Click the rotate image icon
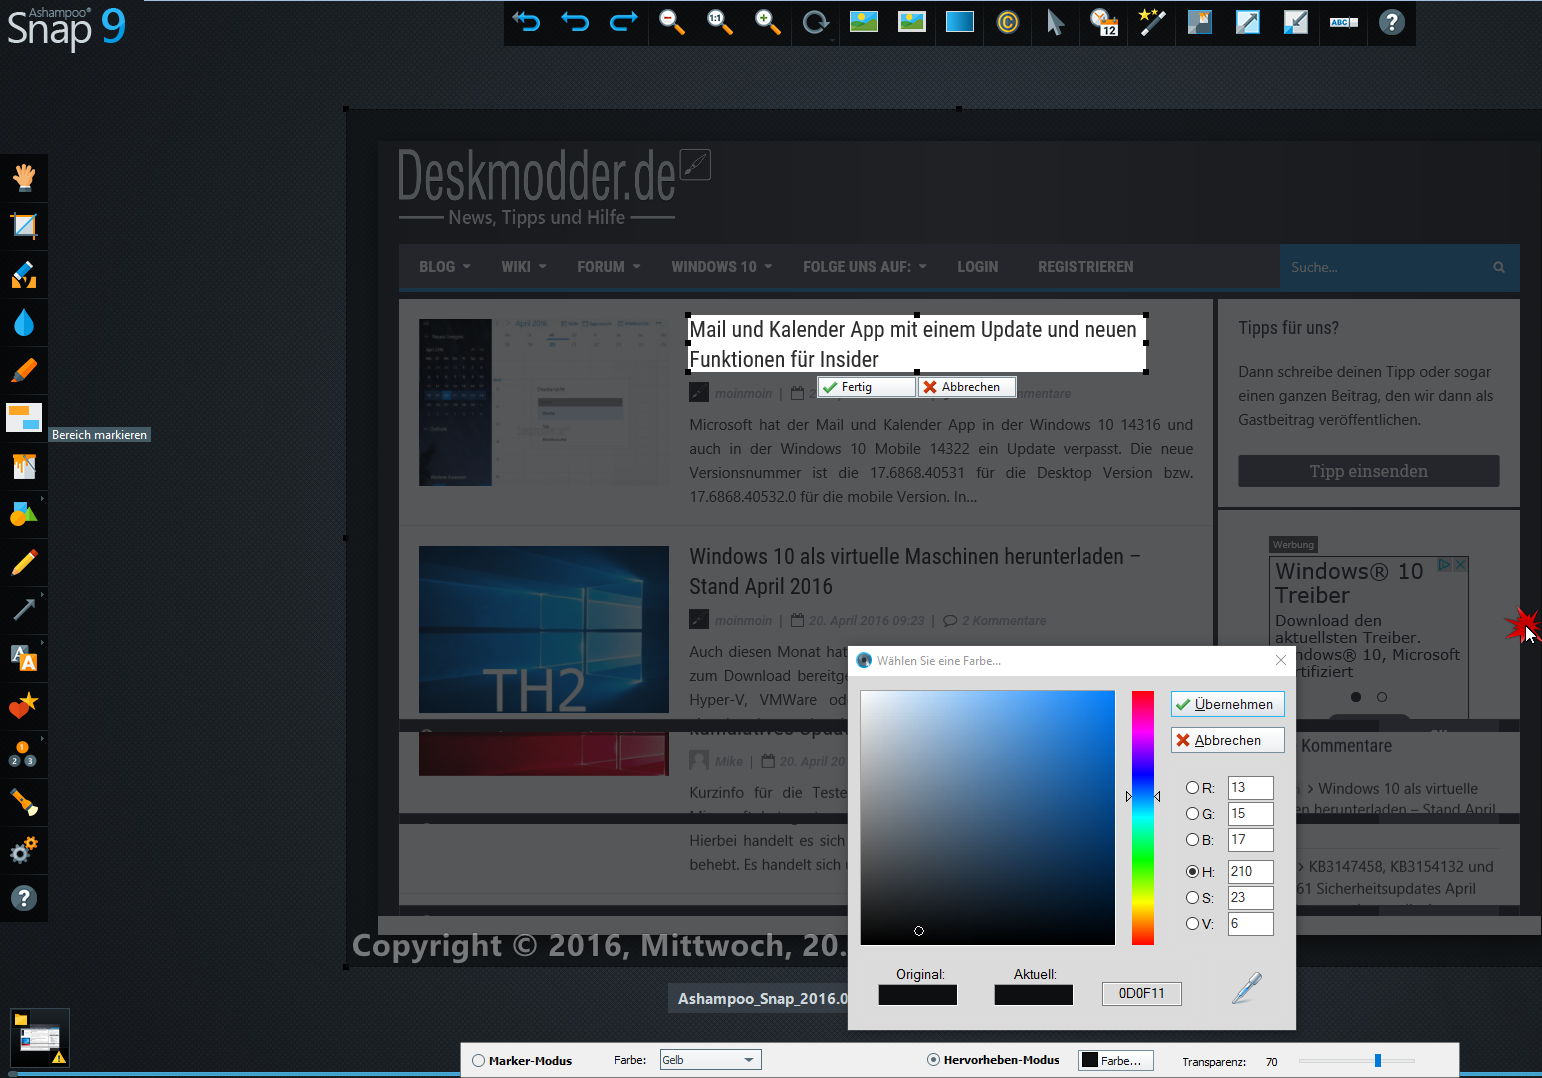The image size is (1542, 1078). point(815,22)
